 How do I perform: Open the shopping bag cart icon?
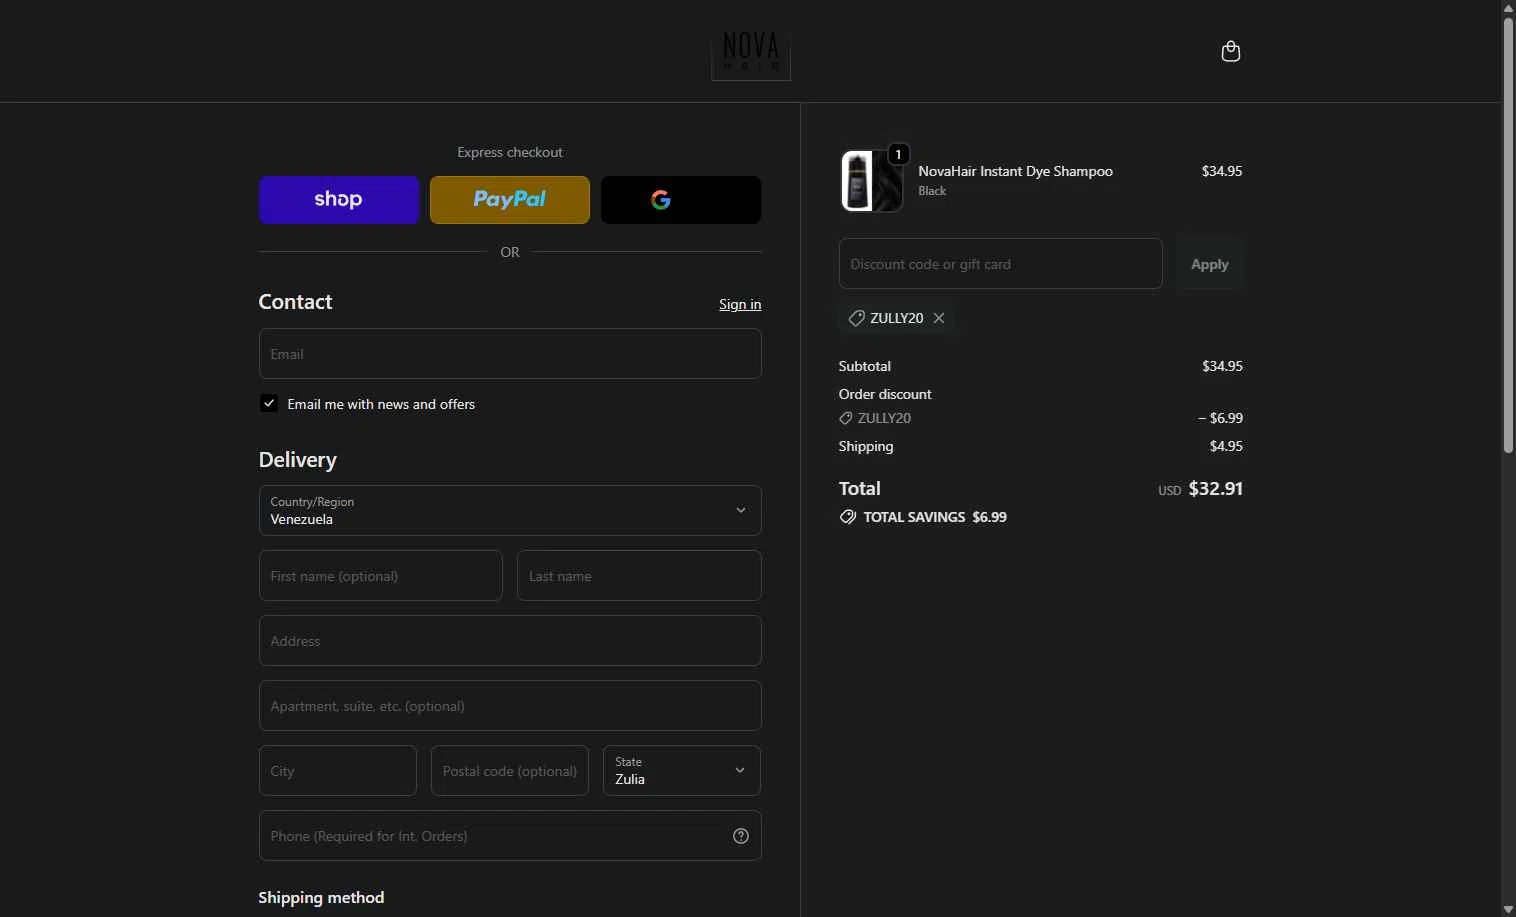pos(1231,51)
